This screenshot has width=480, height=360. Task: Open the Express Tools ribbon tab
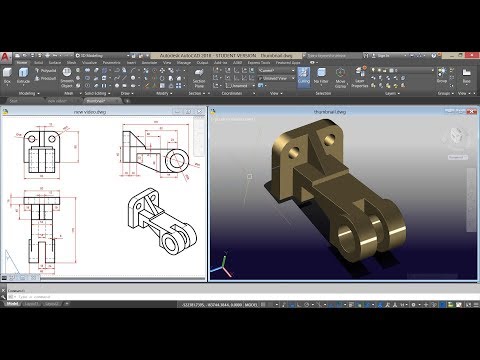point(259,63)
